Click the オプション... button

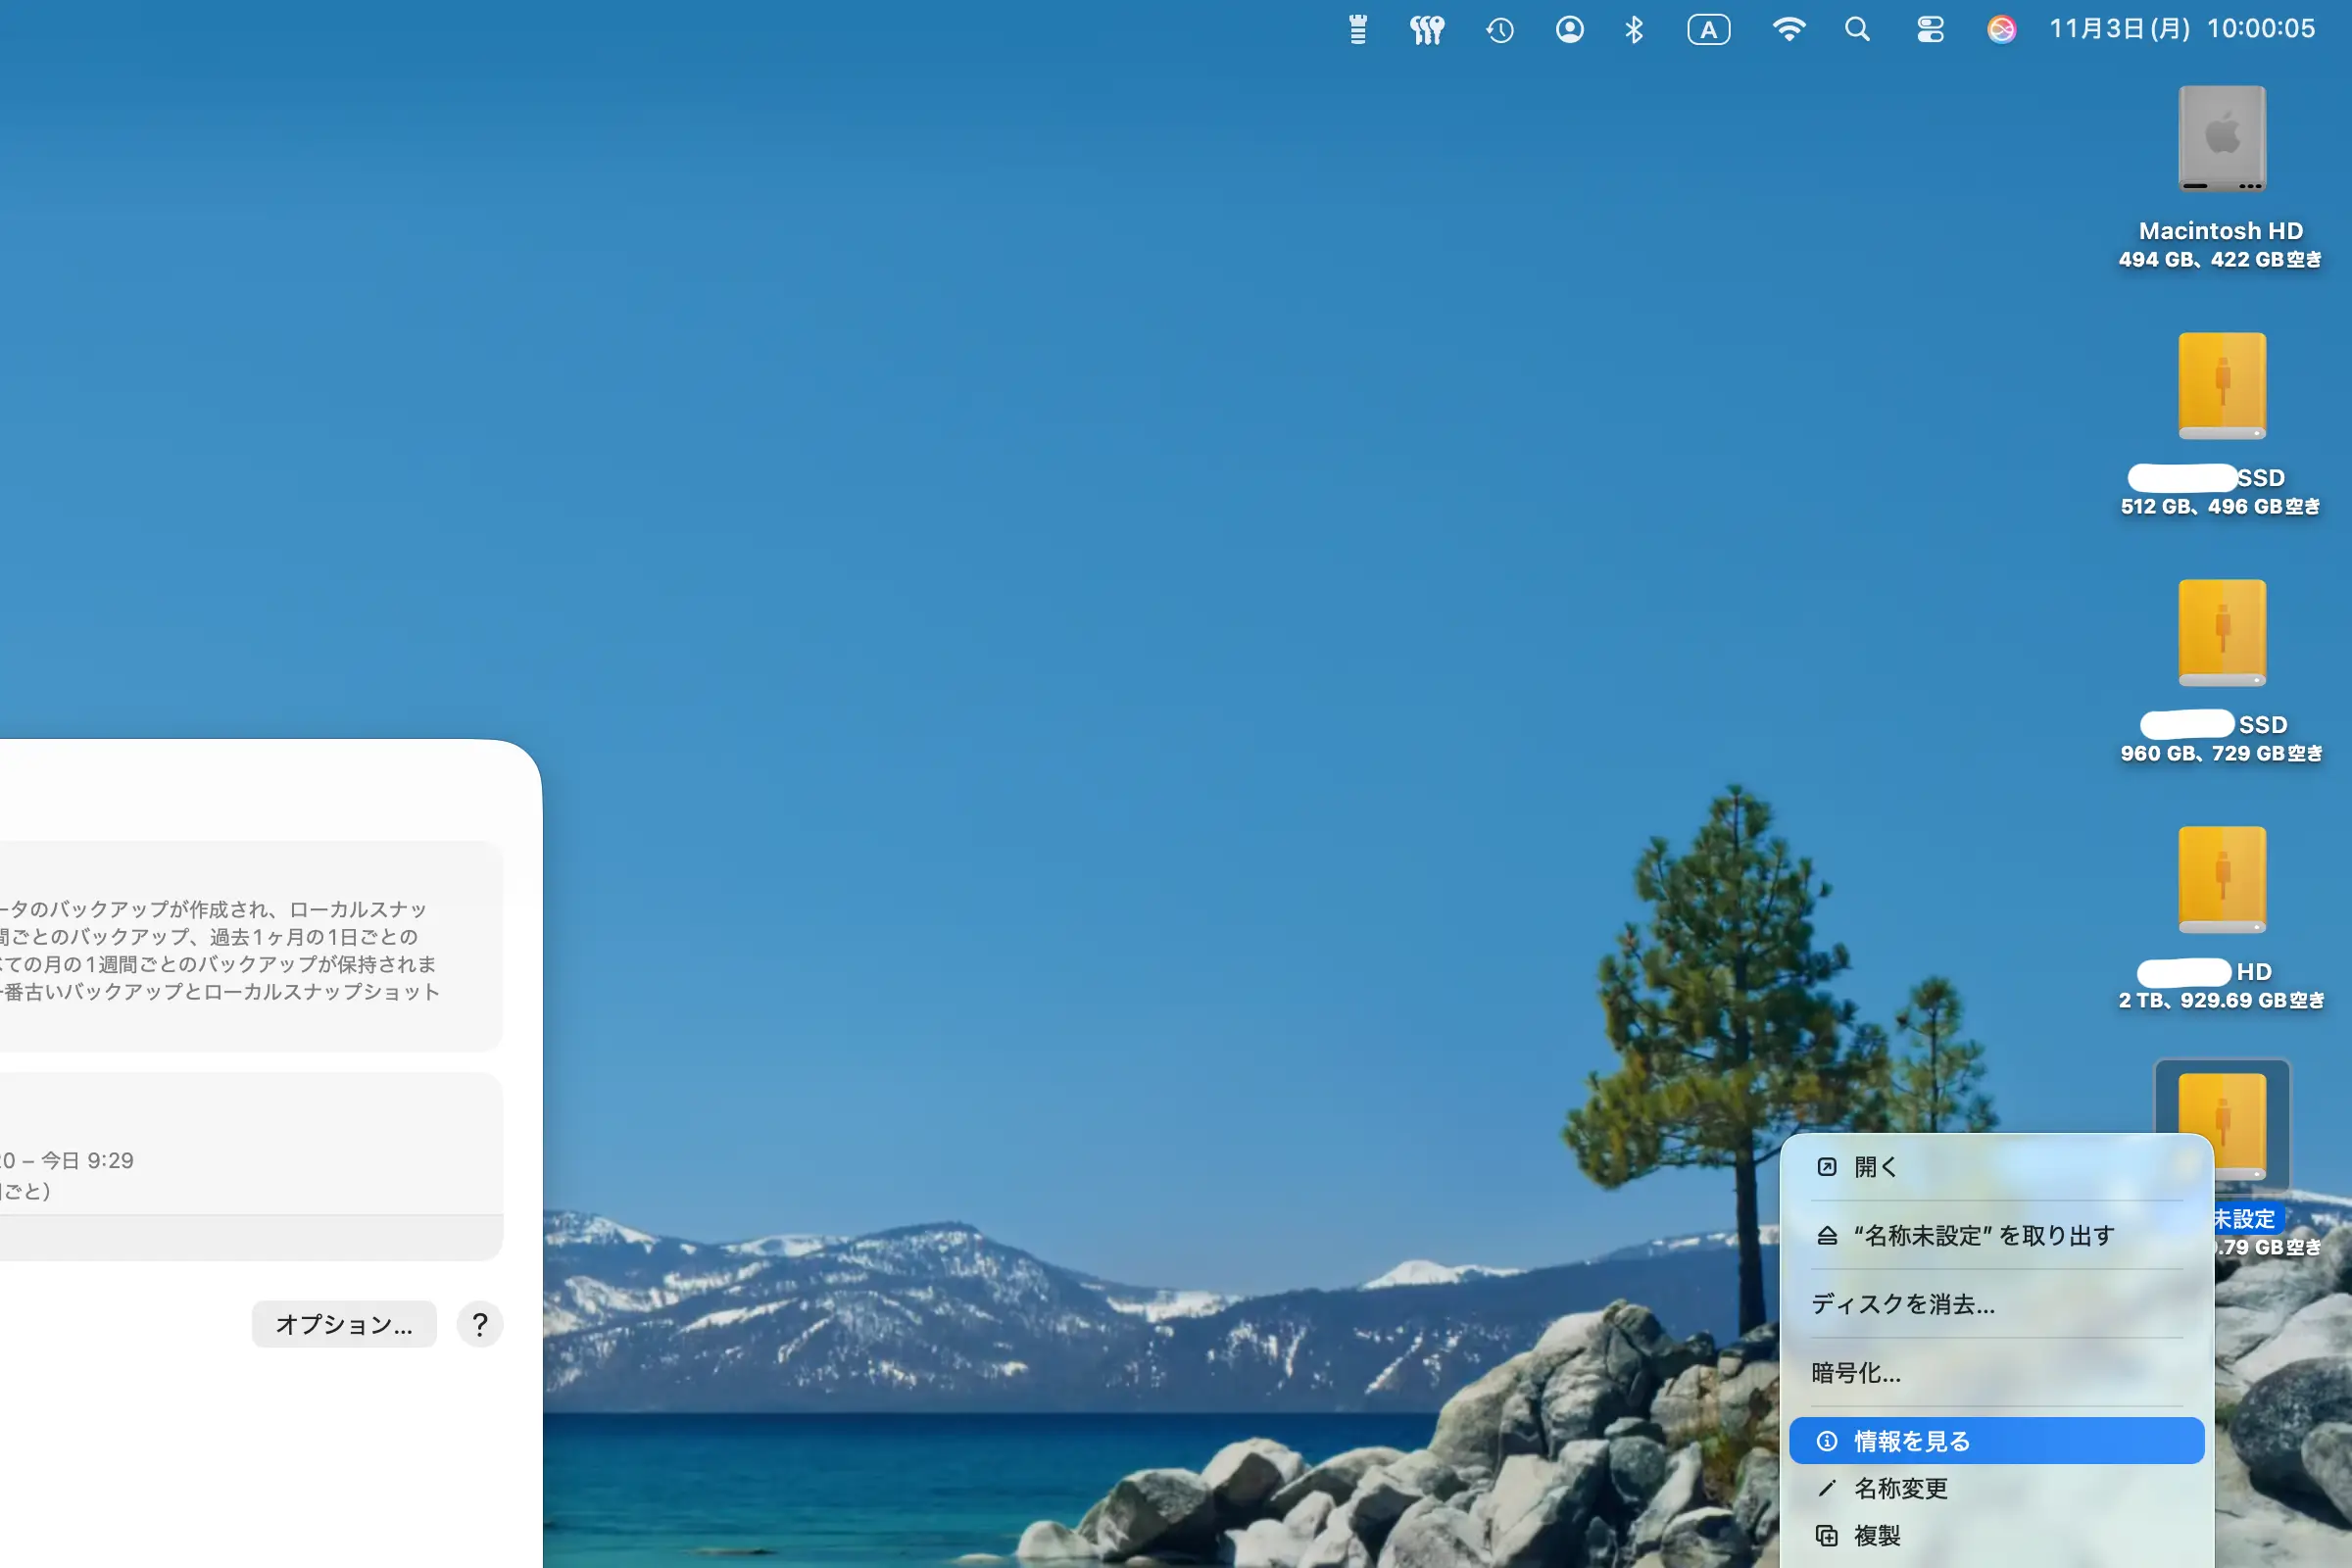(x=344, y=1324)
